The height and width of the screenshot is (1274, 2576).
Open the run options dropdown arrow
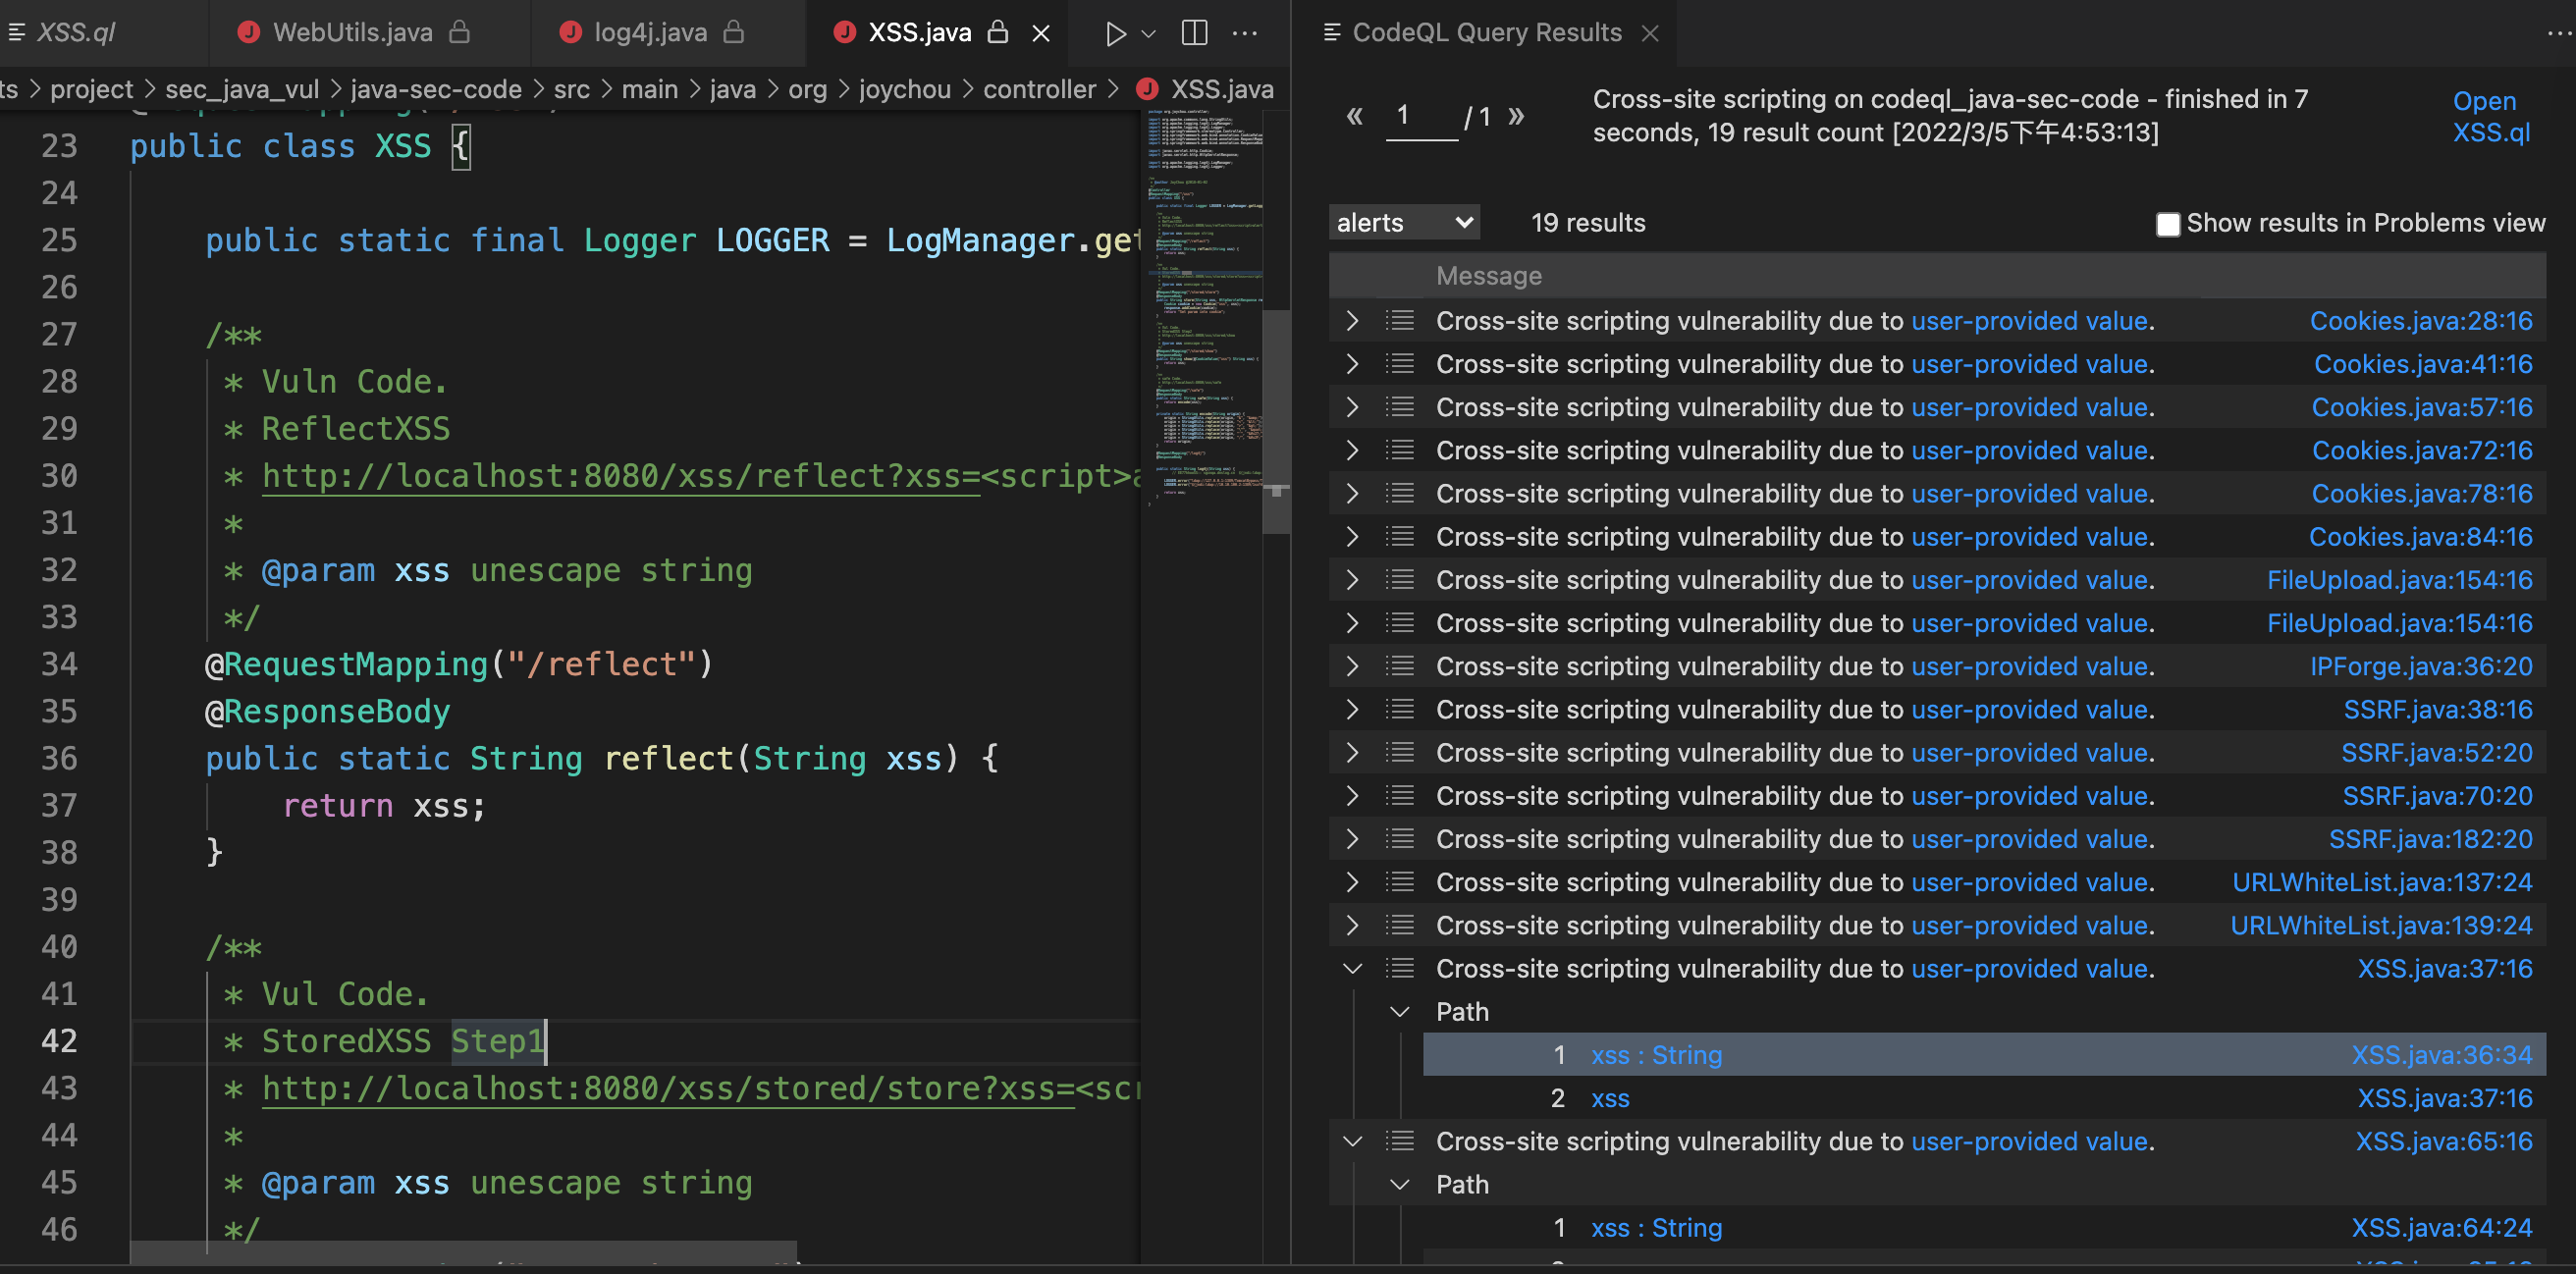pos(1148,33)
